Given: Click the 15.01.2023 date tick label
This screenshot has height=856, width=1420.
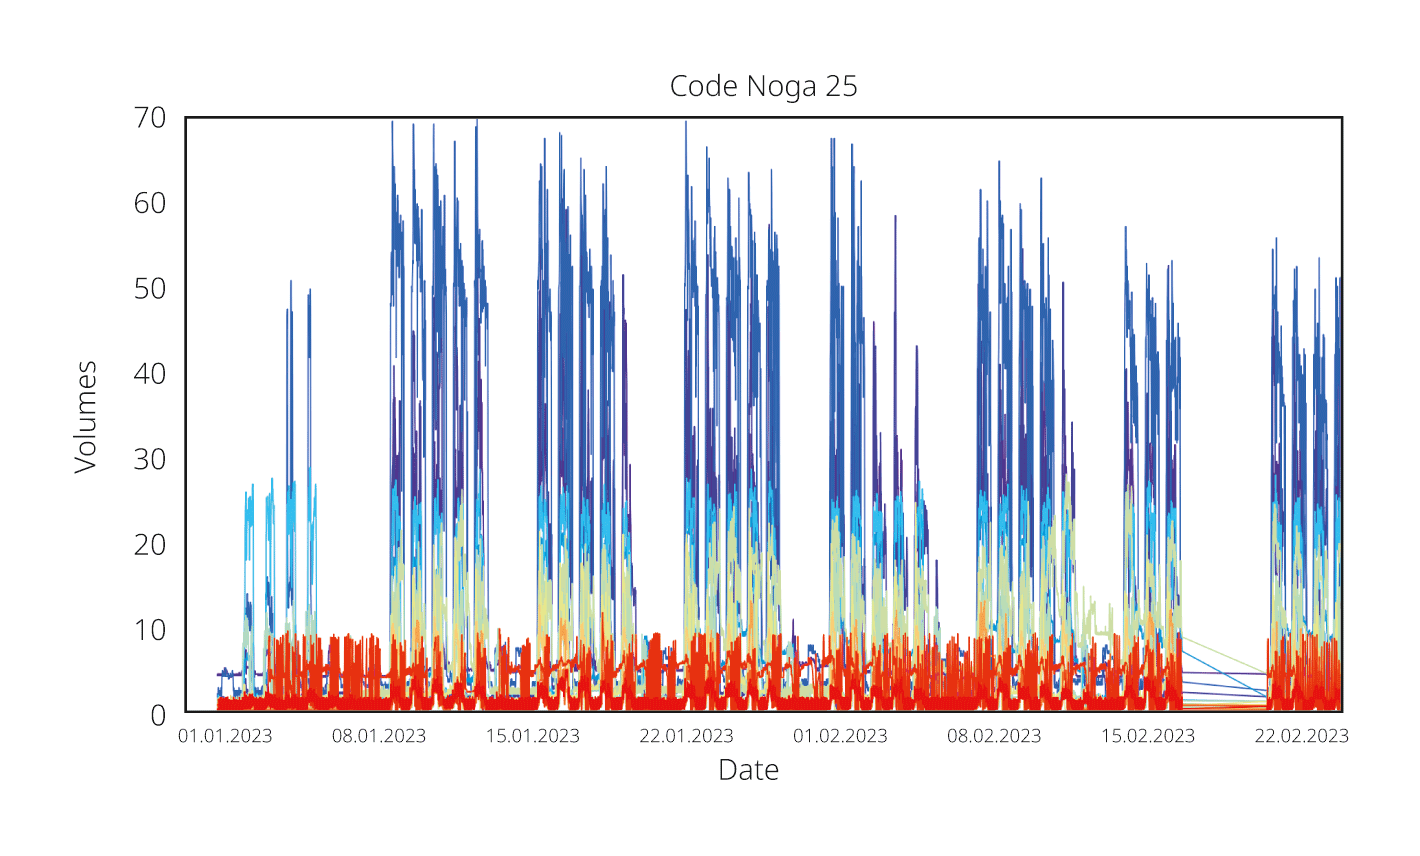Looking at the screenshot, I should pyautogui.click(x=533, y=737).
